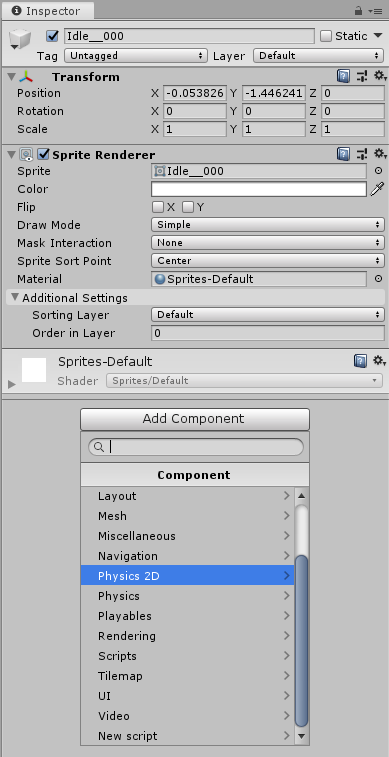
Task: Open Sprite Renderer settings gear
Action: (380, 154)
